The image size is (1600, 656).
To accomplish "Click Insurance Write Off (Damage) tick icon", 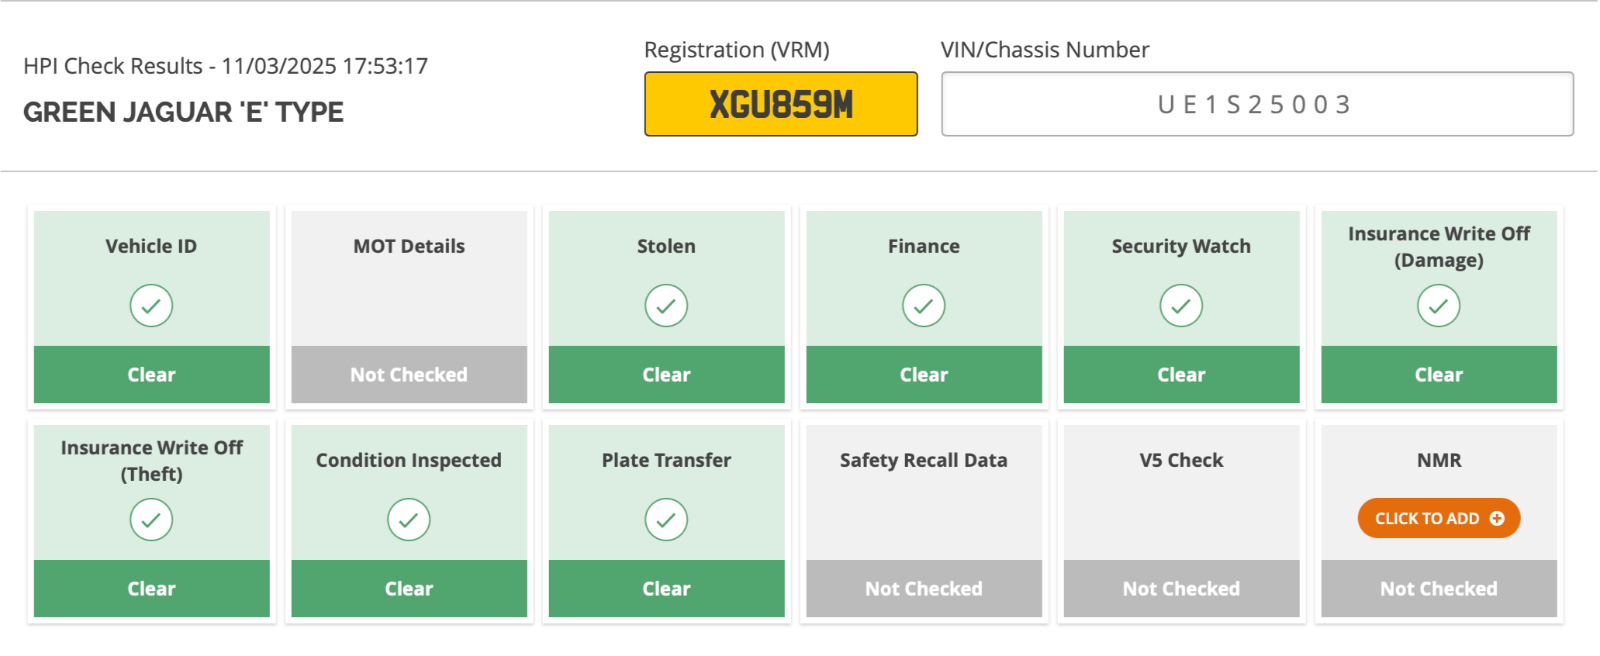I will [1439, 306].
